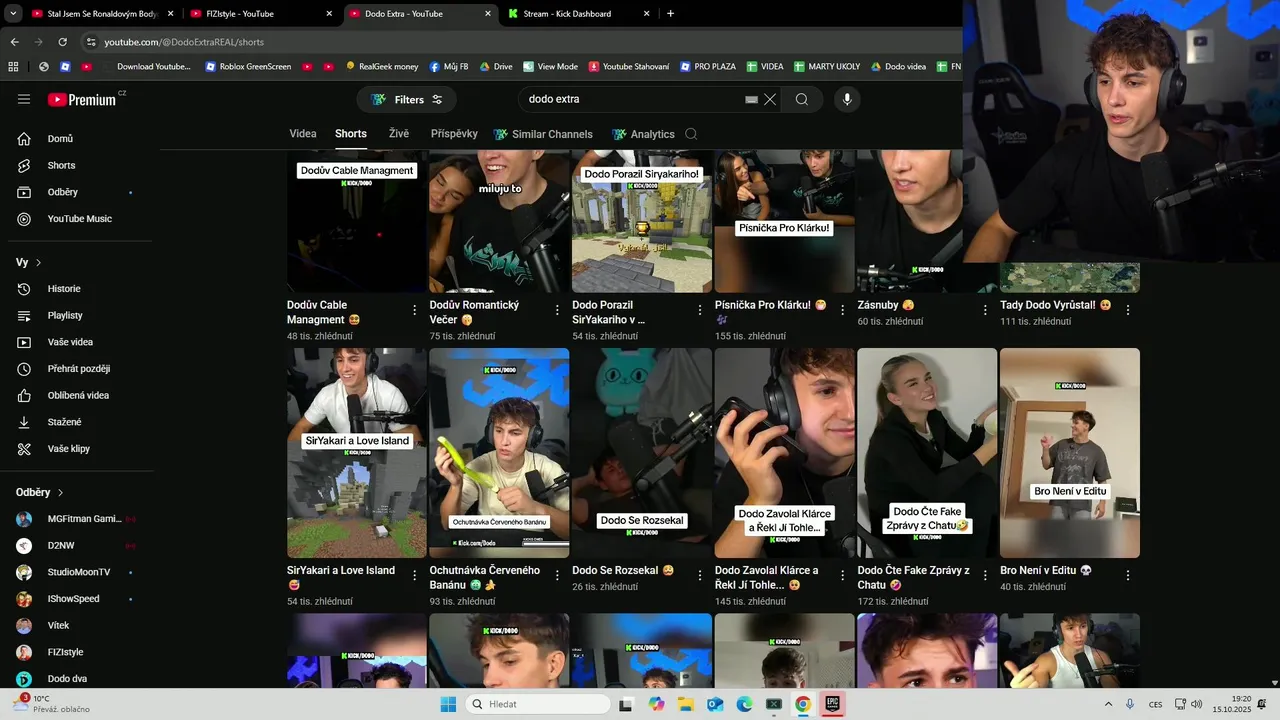Viewport: 1280px width, 720px height.
Task: Expand the Odběry subscriptions heading
Action: (x=40, y=492)
